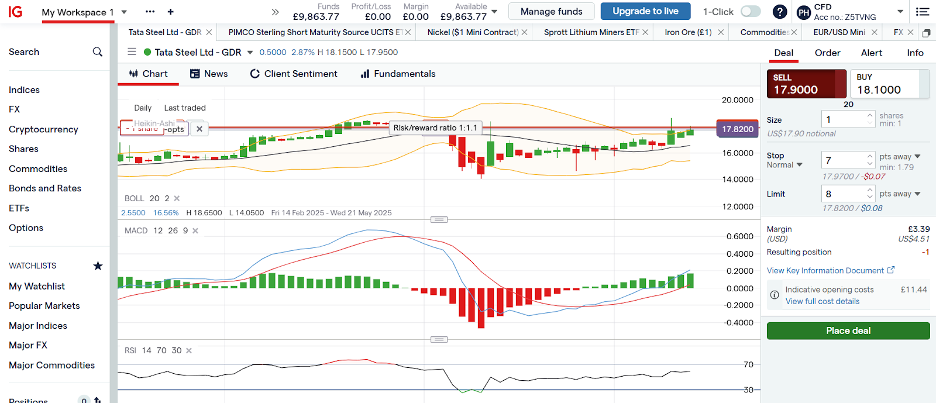The image size is (936, 404).
Task: Click Upgrade to live button
Action: click(645, 11)
